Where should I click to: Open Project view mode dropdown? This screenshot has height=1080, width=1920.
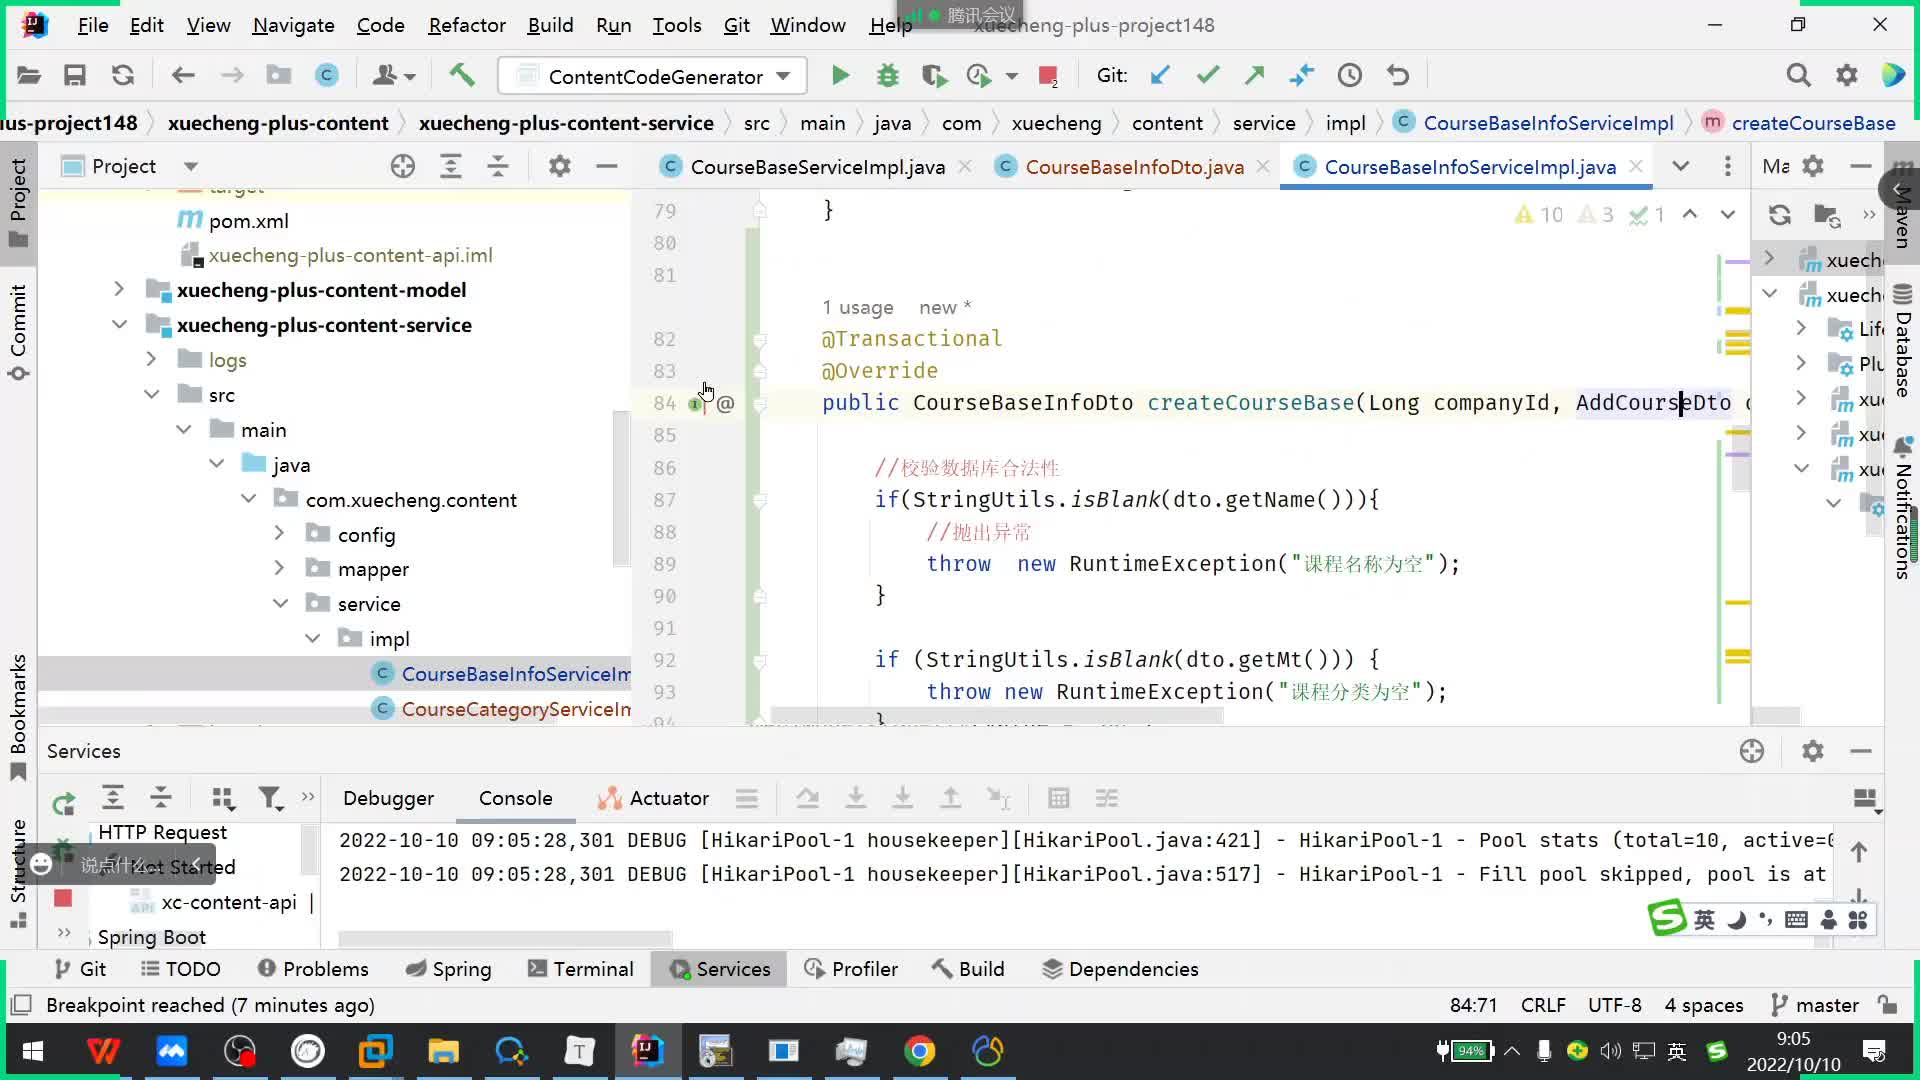pos(191,166)
